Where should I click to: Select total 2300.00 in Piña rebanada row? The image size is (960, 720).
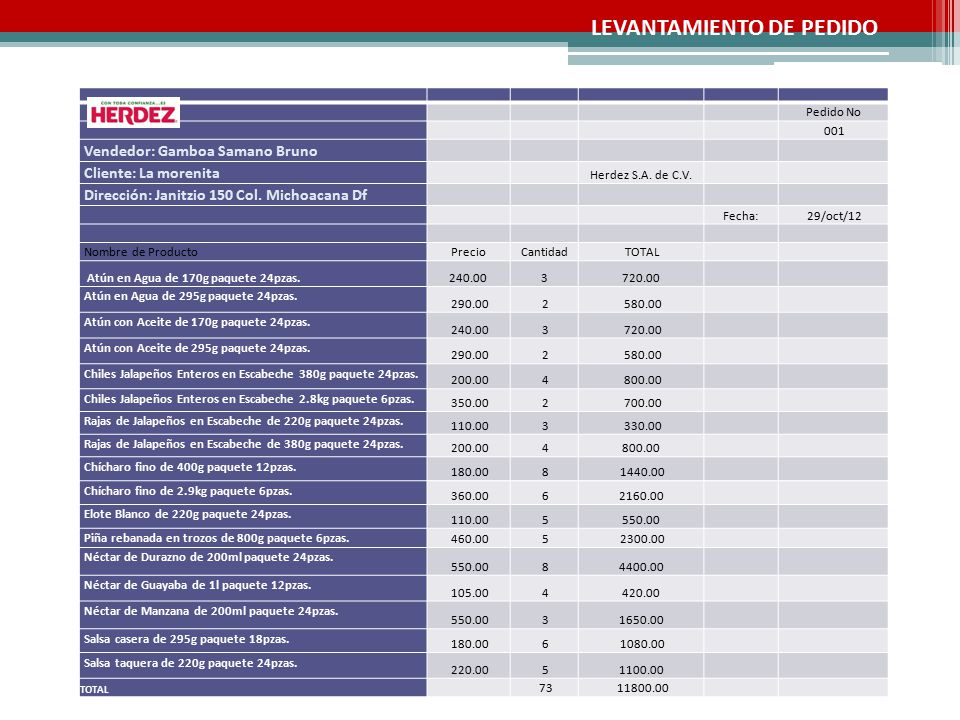(641, 539)
